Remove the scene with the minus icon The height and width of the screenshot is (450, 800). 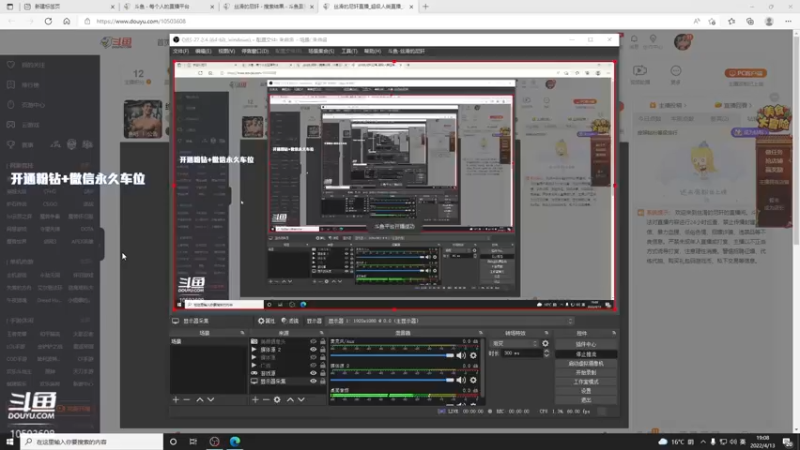pos(187,399)
